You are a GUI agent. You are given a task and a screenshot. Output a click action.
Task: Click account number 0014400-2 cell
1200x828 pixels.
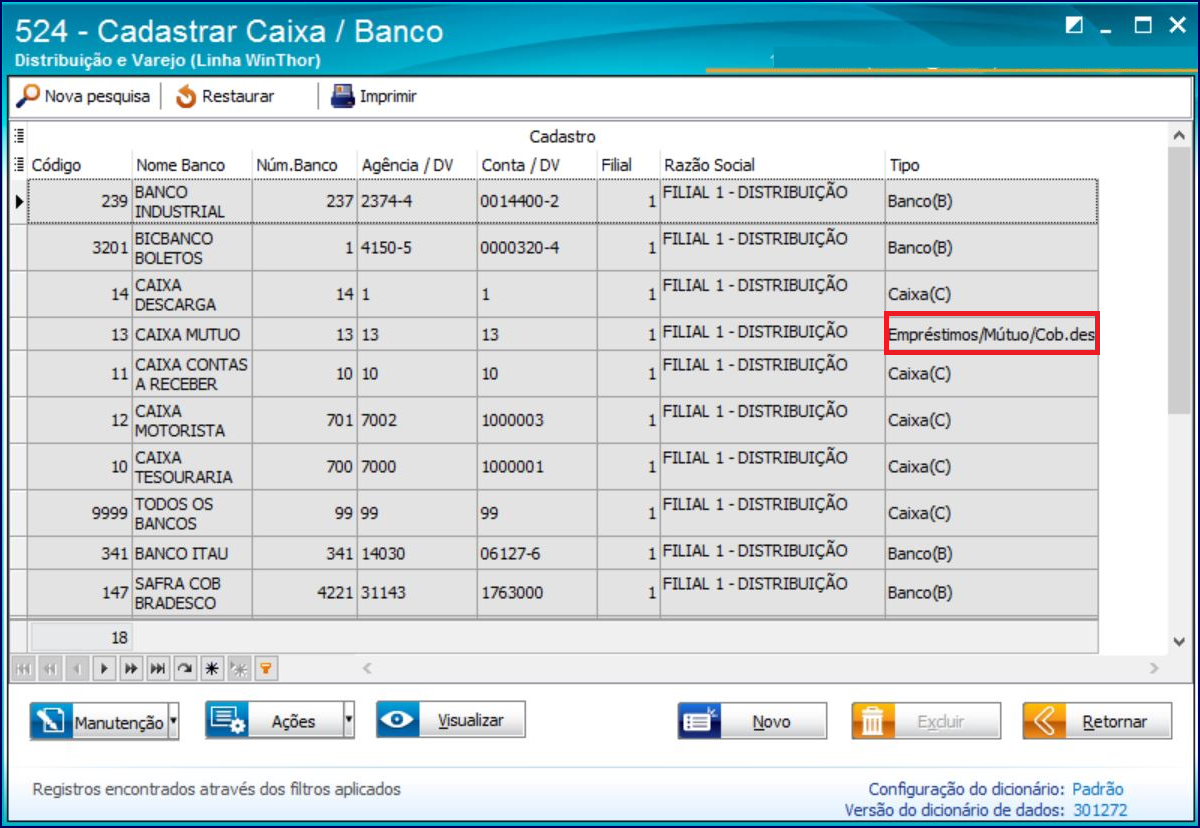537,201
